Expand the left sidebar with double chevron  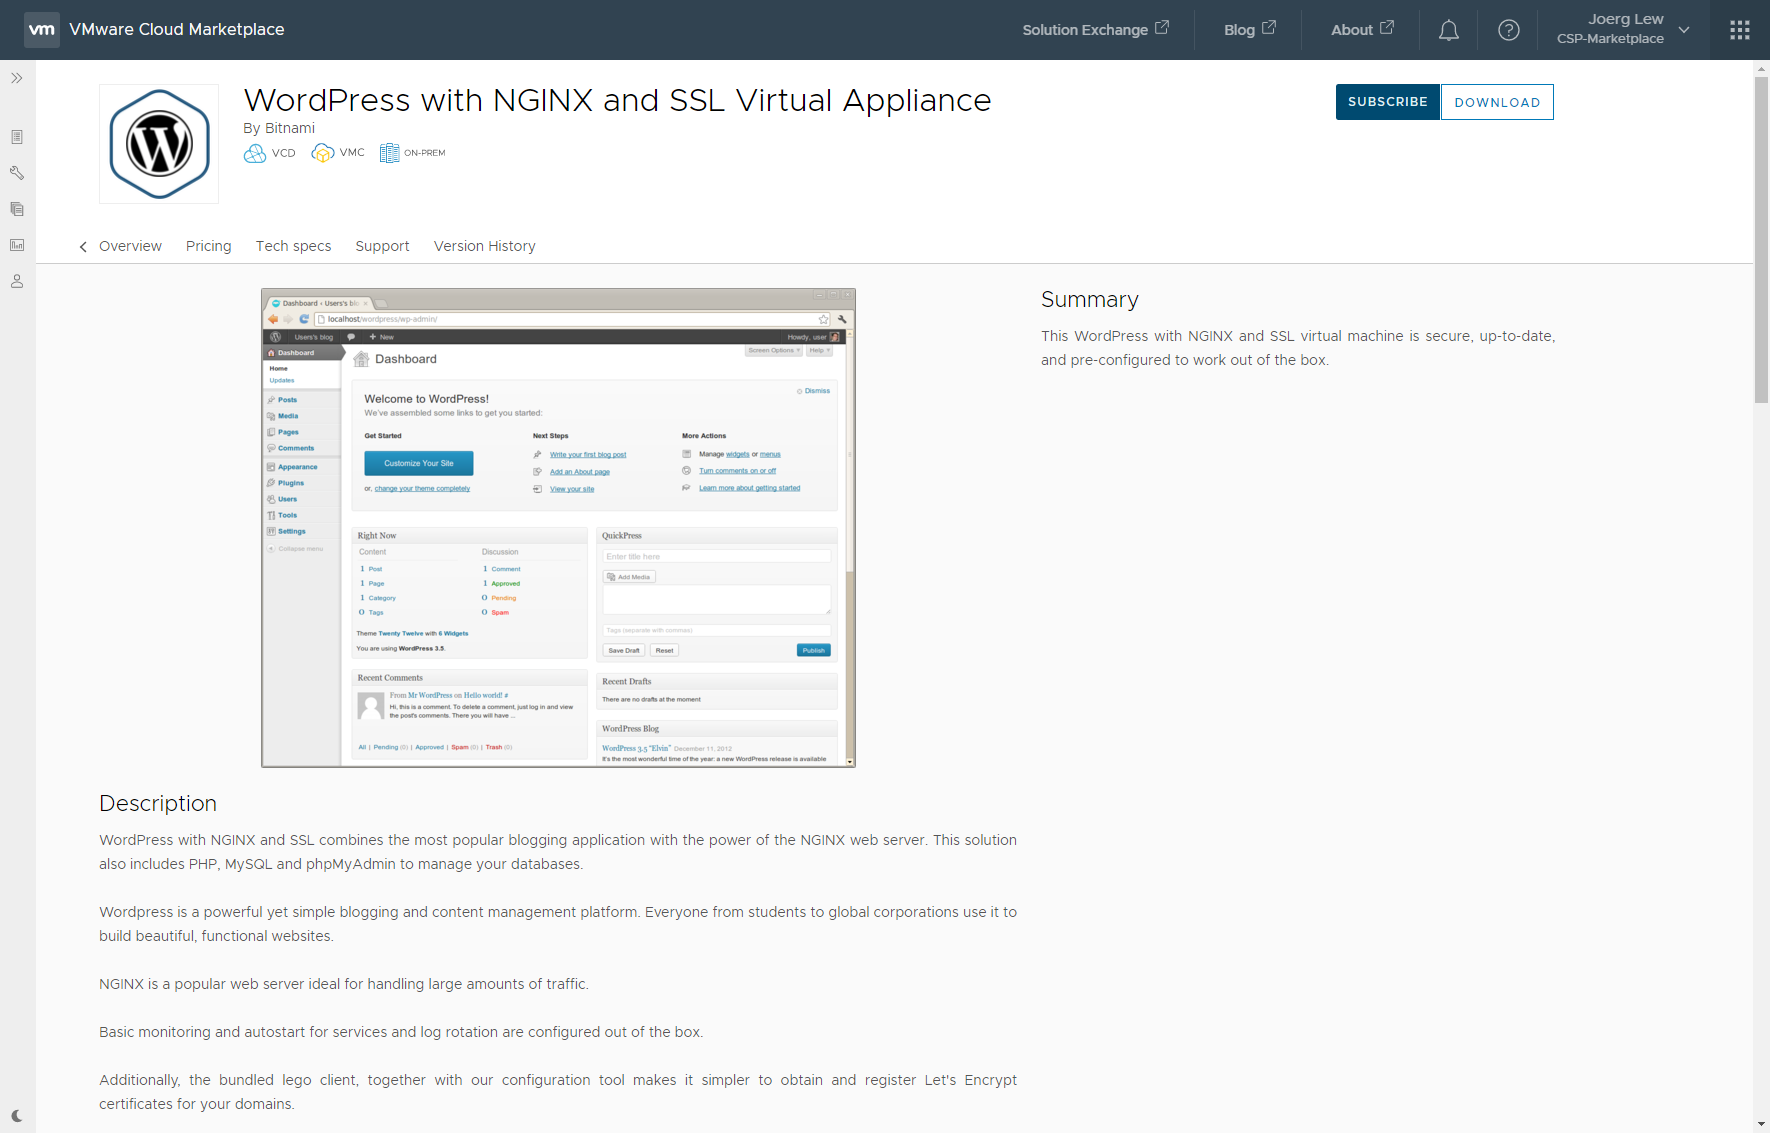(17, 78)
